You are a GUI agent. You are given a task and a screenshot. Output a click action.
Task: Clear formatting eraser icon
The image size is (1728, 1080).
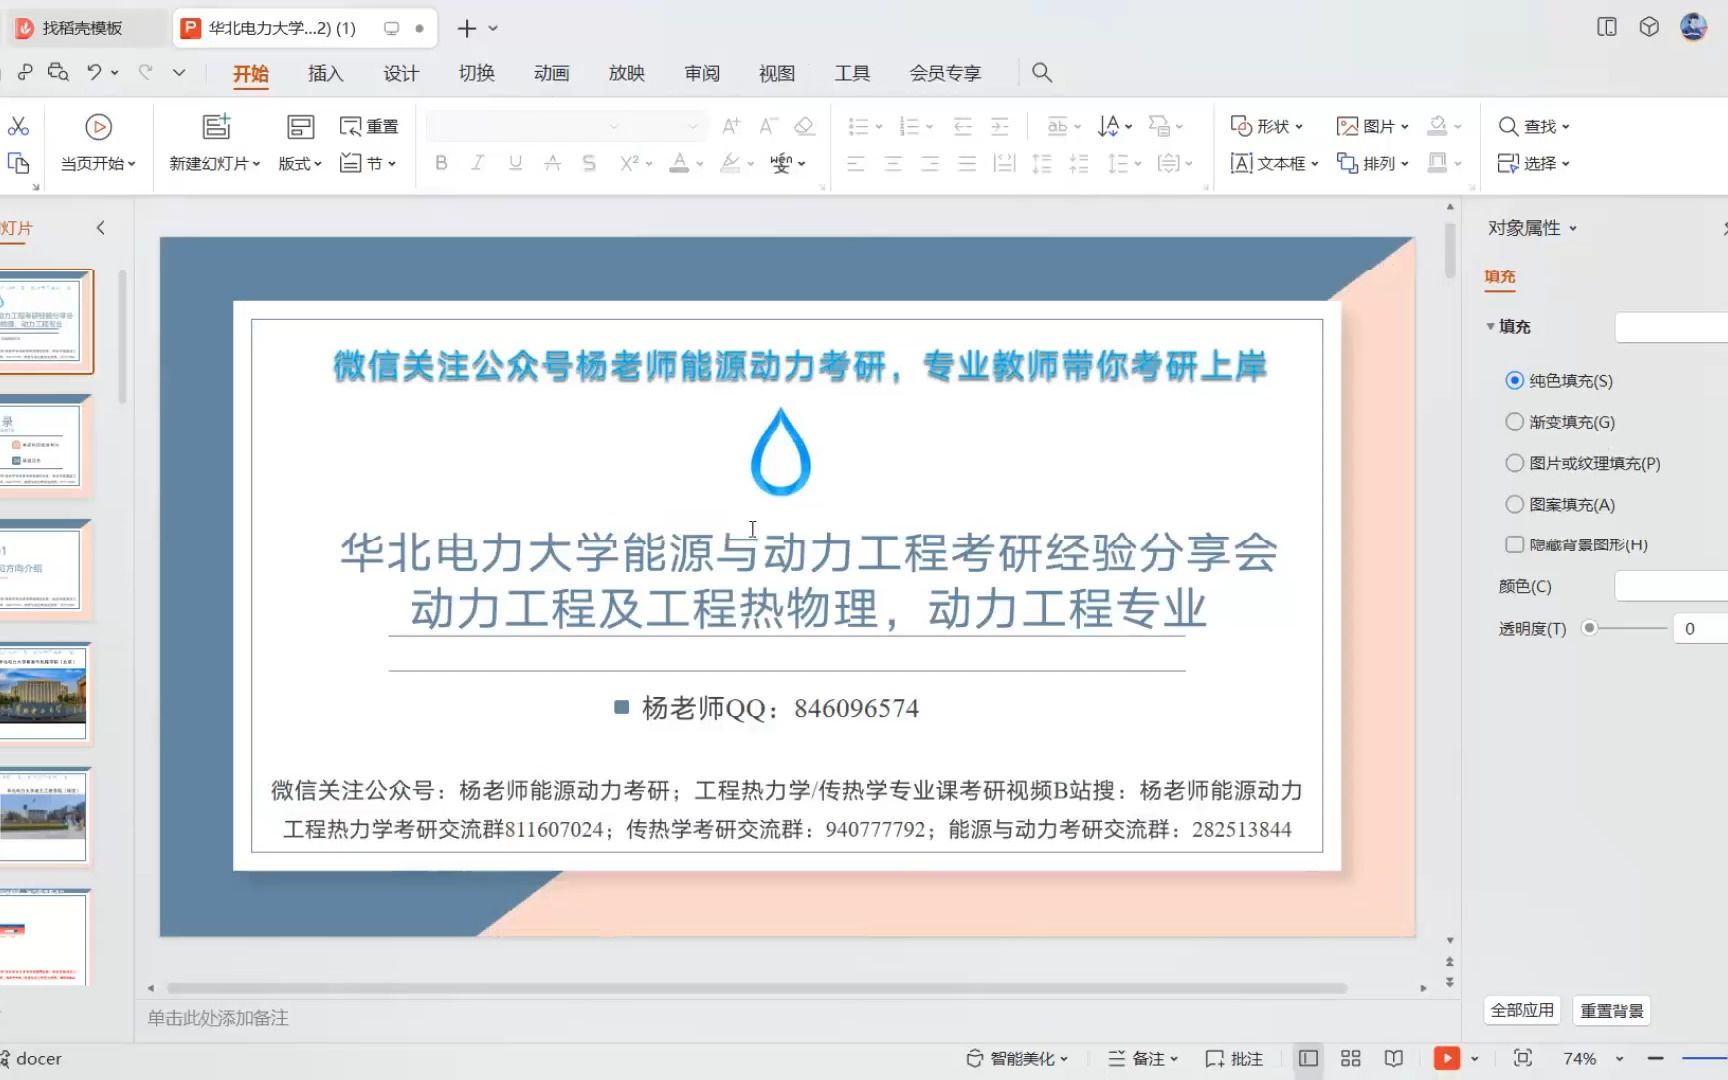pyautogui.click(x=804, y=126)
